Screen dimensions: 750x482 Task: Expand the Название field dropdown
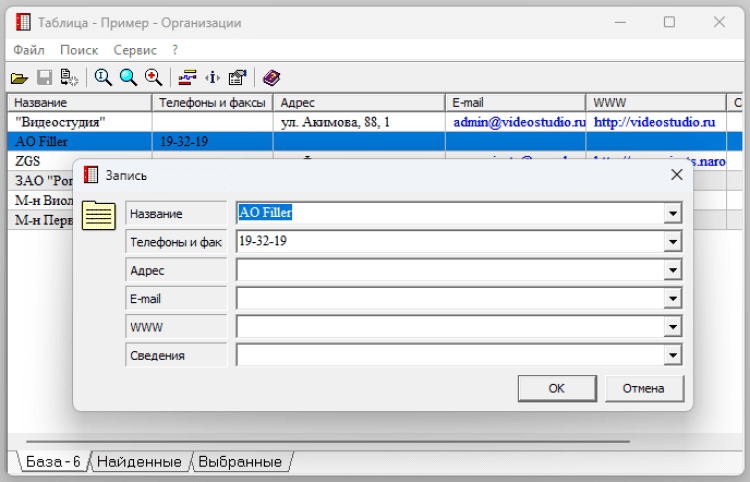(x=673, y=213)
